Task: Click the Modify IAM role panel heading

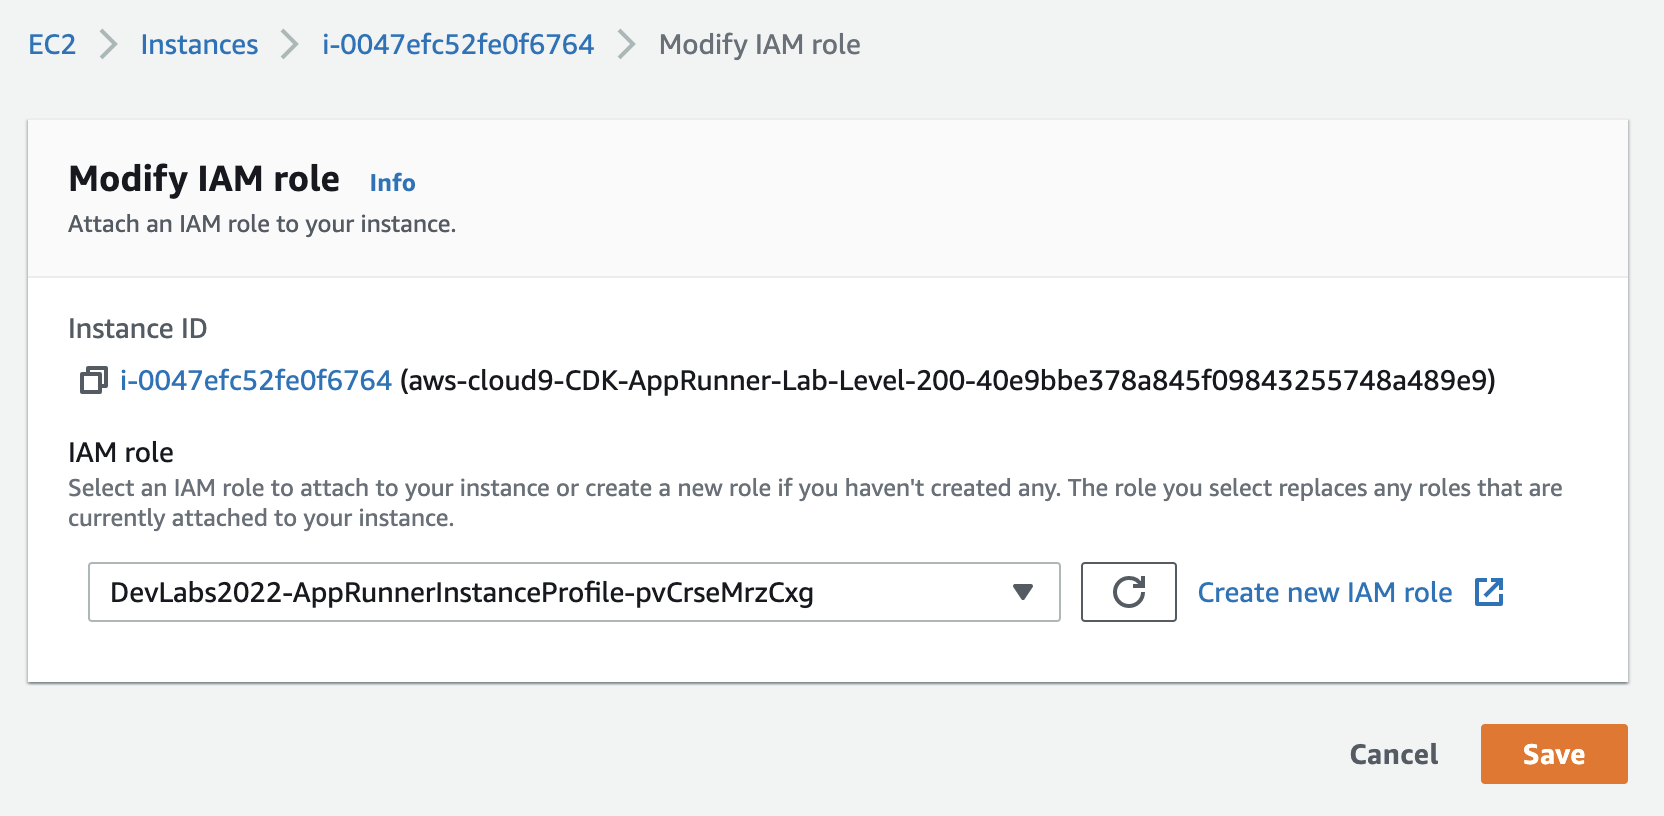Action: click(x=204, y=179)
